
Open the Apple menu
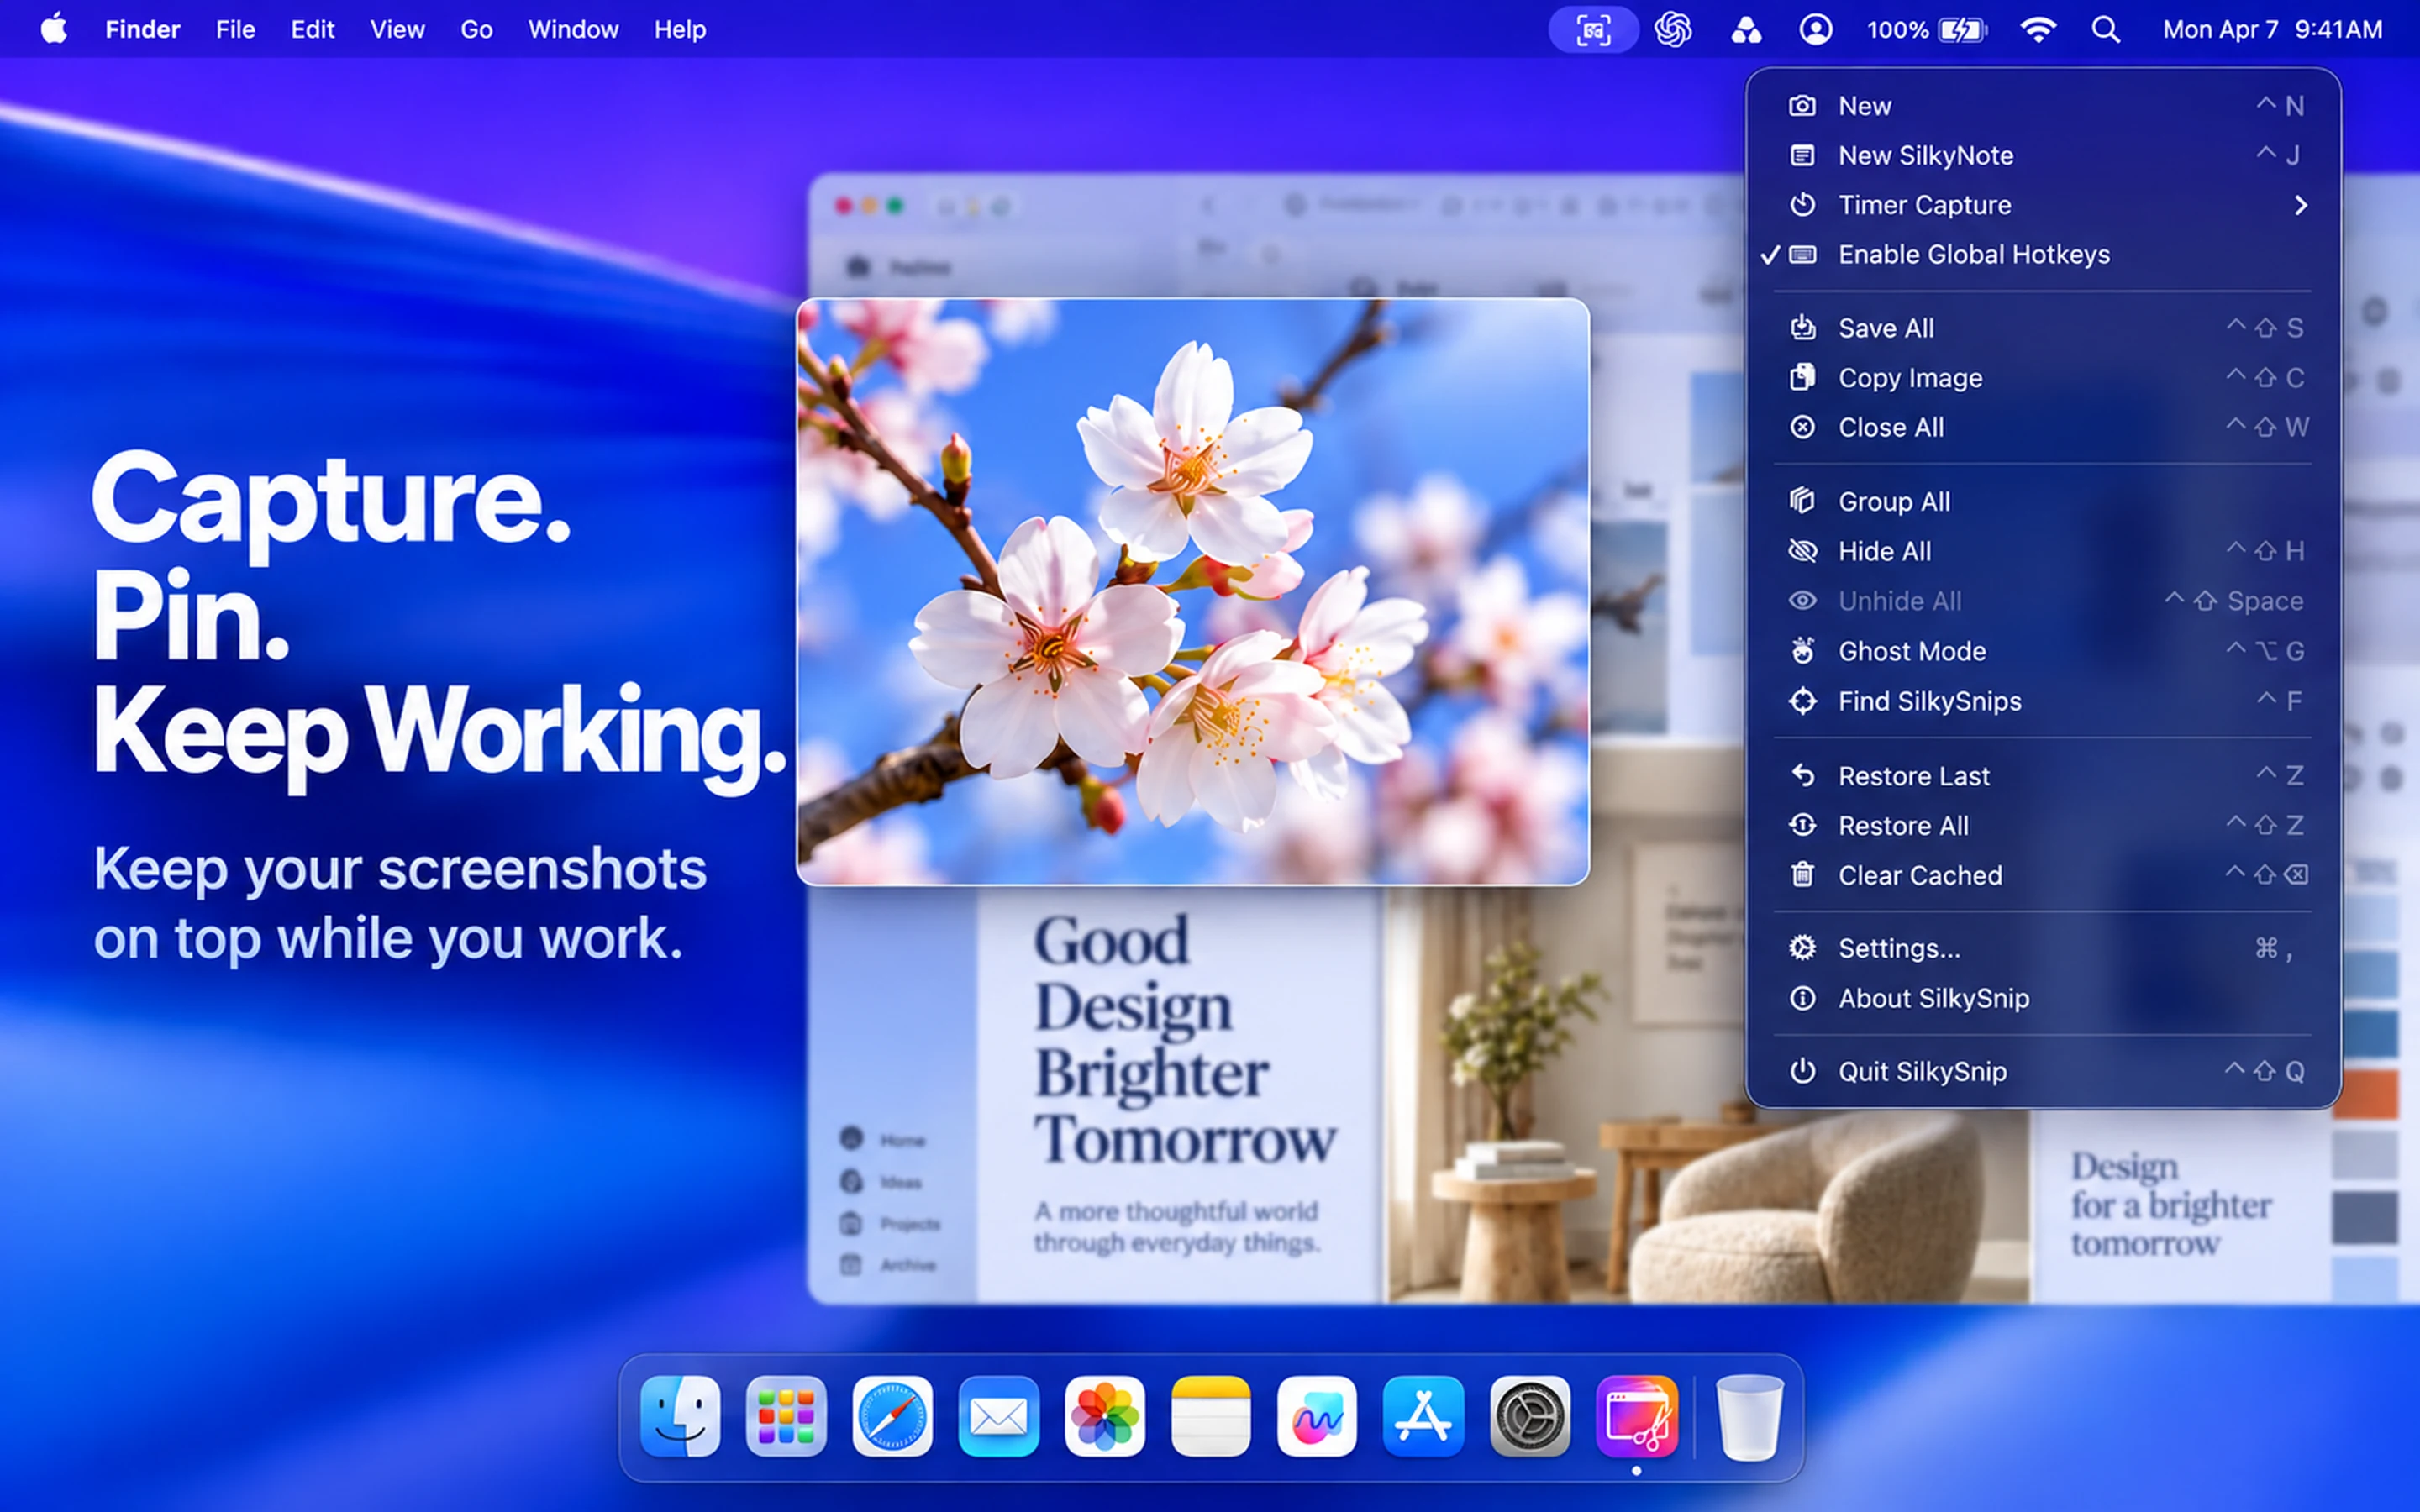click(54, 29)
